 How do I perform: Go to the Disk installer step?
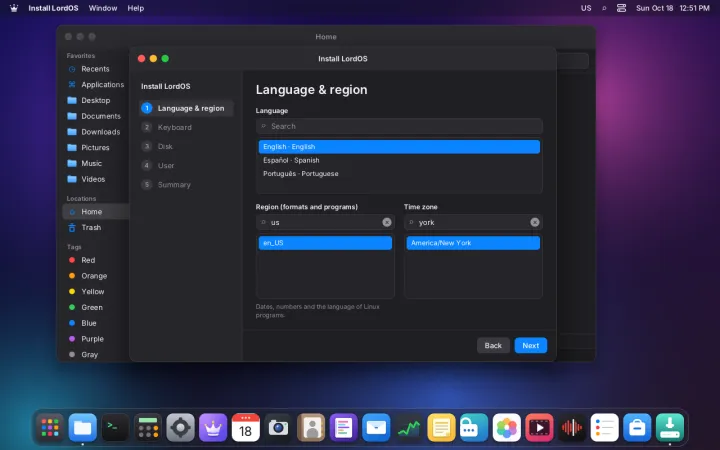(186, 146)
